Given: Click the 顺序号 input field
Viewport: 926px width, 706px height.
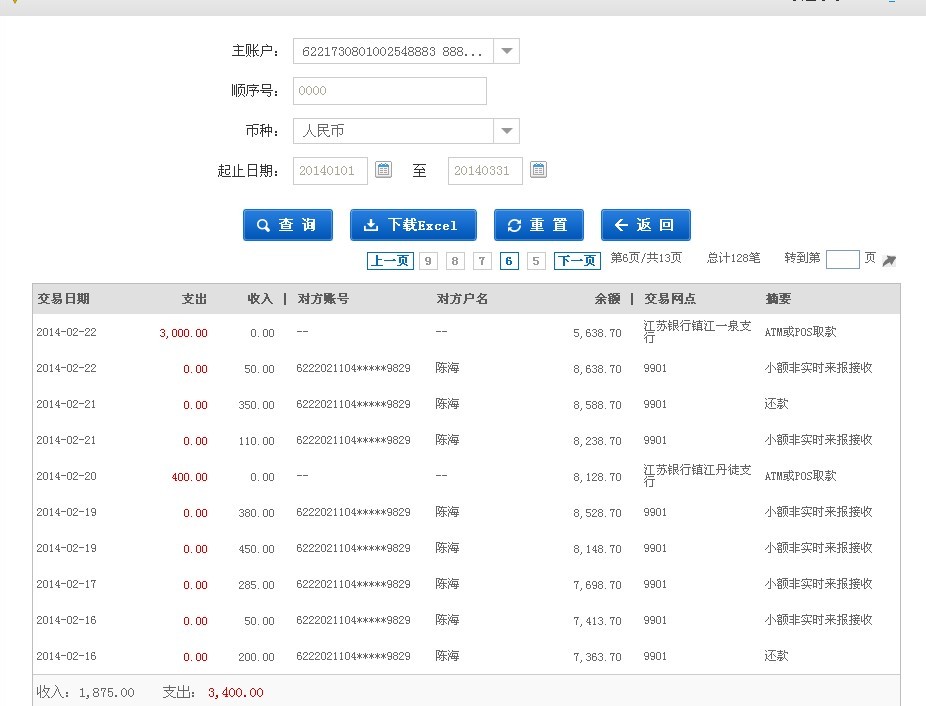Looking at the screenshot, I should pyautogui.click(x=389, y=91).
